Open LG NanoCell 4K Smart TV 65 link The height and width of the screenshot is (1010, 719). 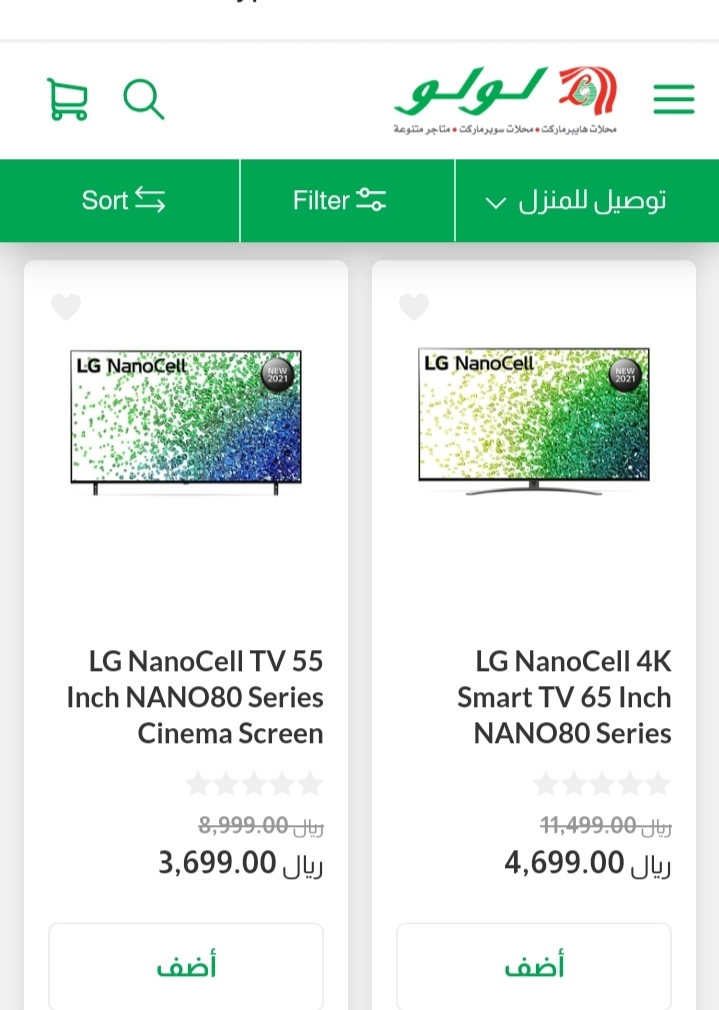[564, 697]
